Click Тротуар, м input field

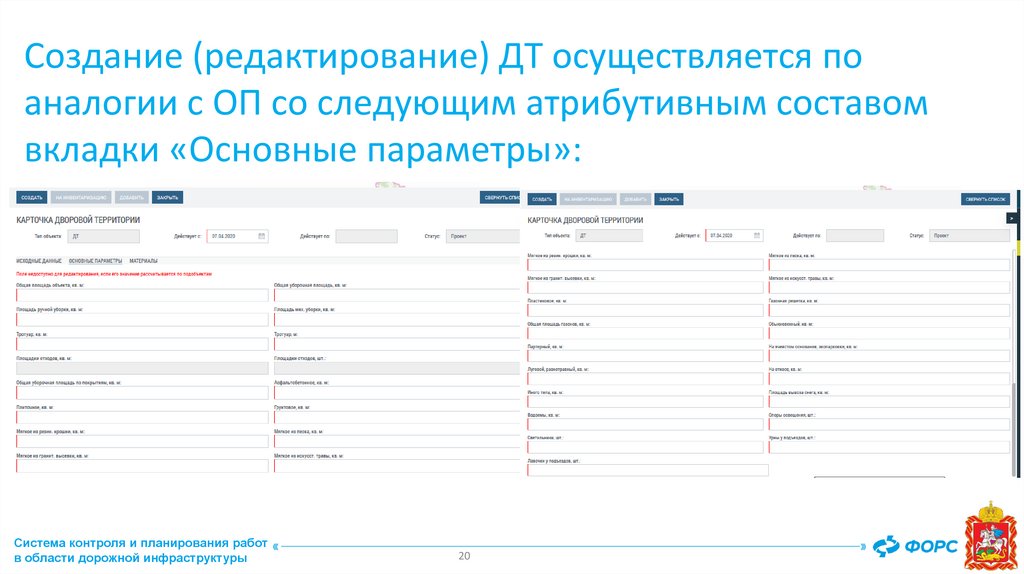[397, 344]
